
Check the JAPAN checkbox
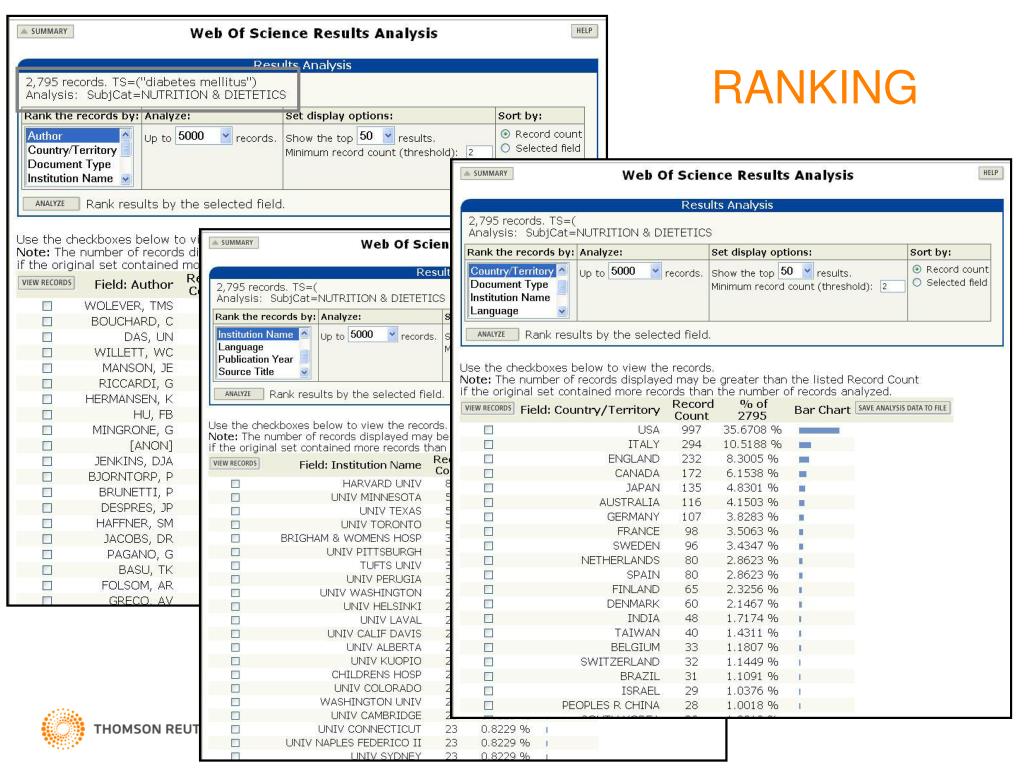pyautogui.click(x=488, y=488)
